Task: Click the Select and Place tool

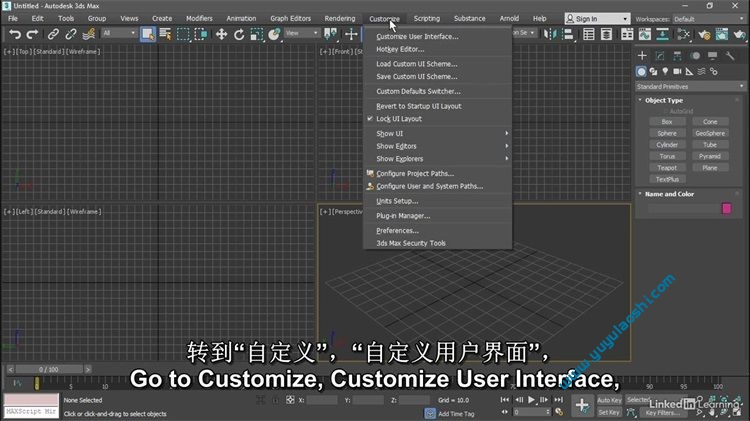Action: tap(274, 34)
